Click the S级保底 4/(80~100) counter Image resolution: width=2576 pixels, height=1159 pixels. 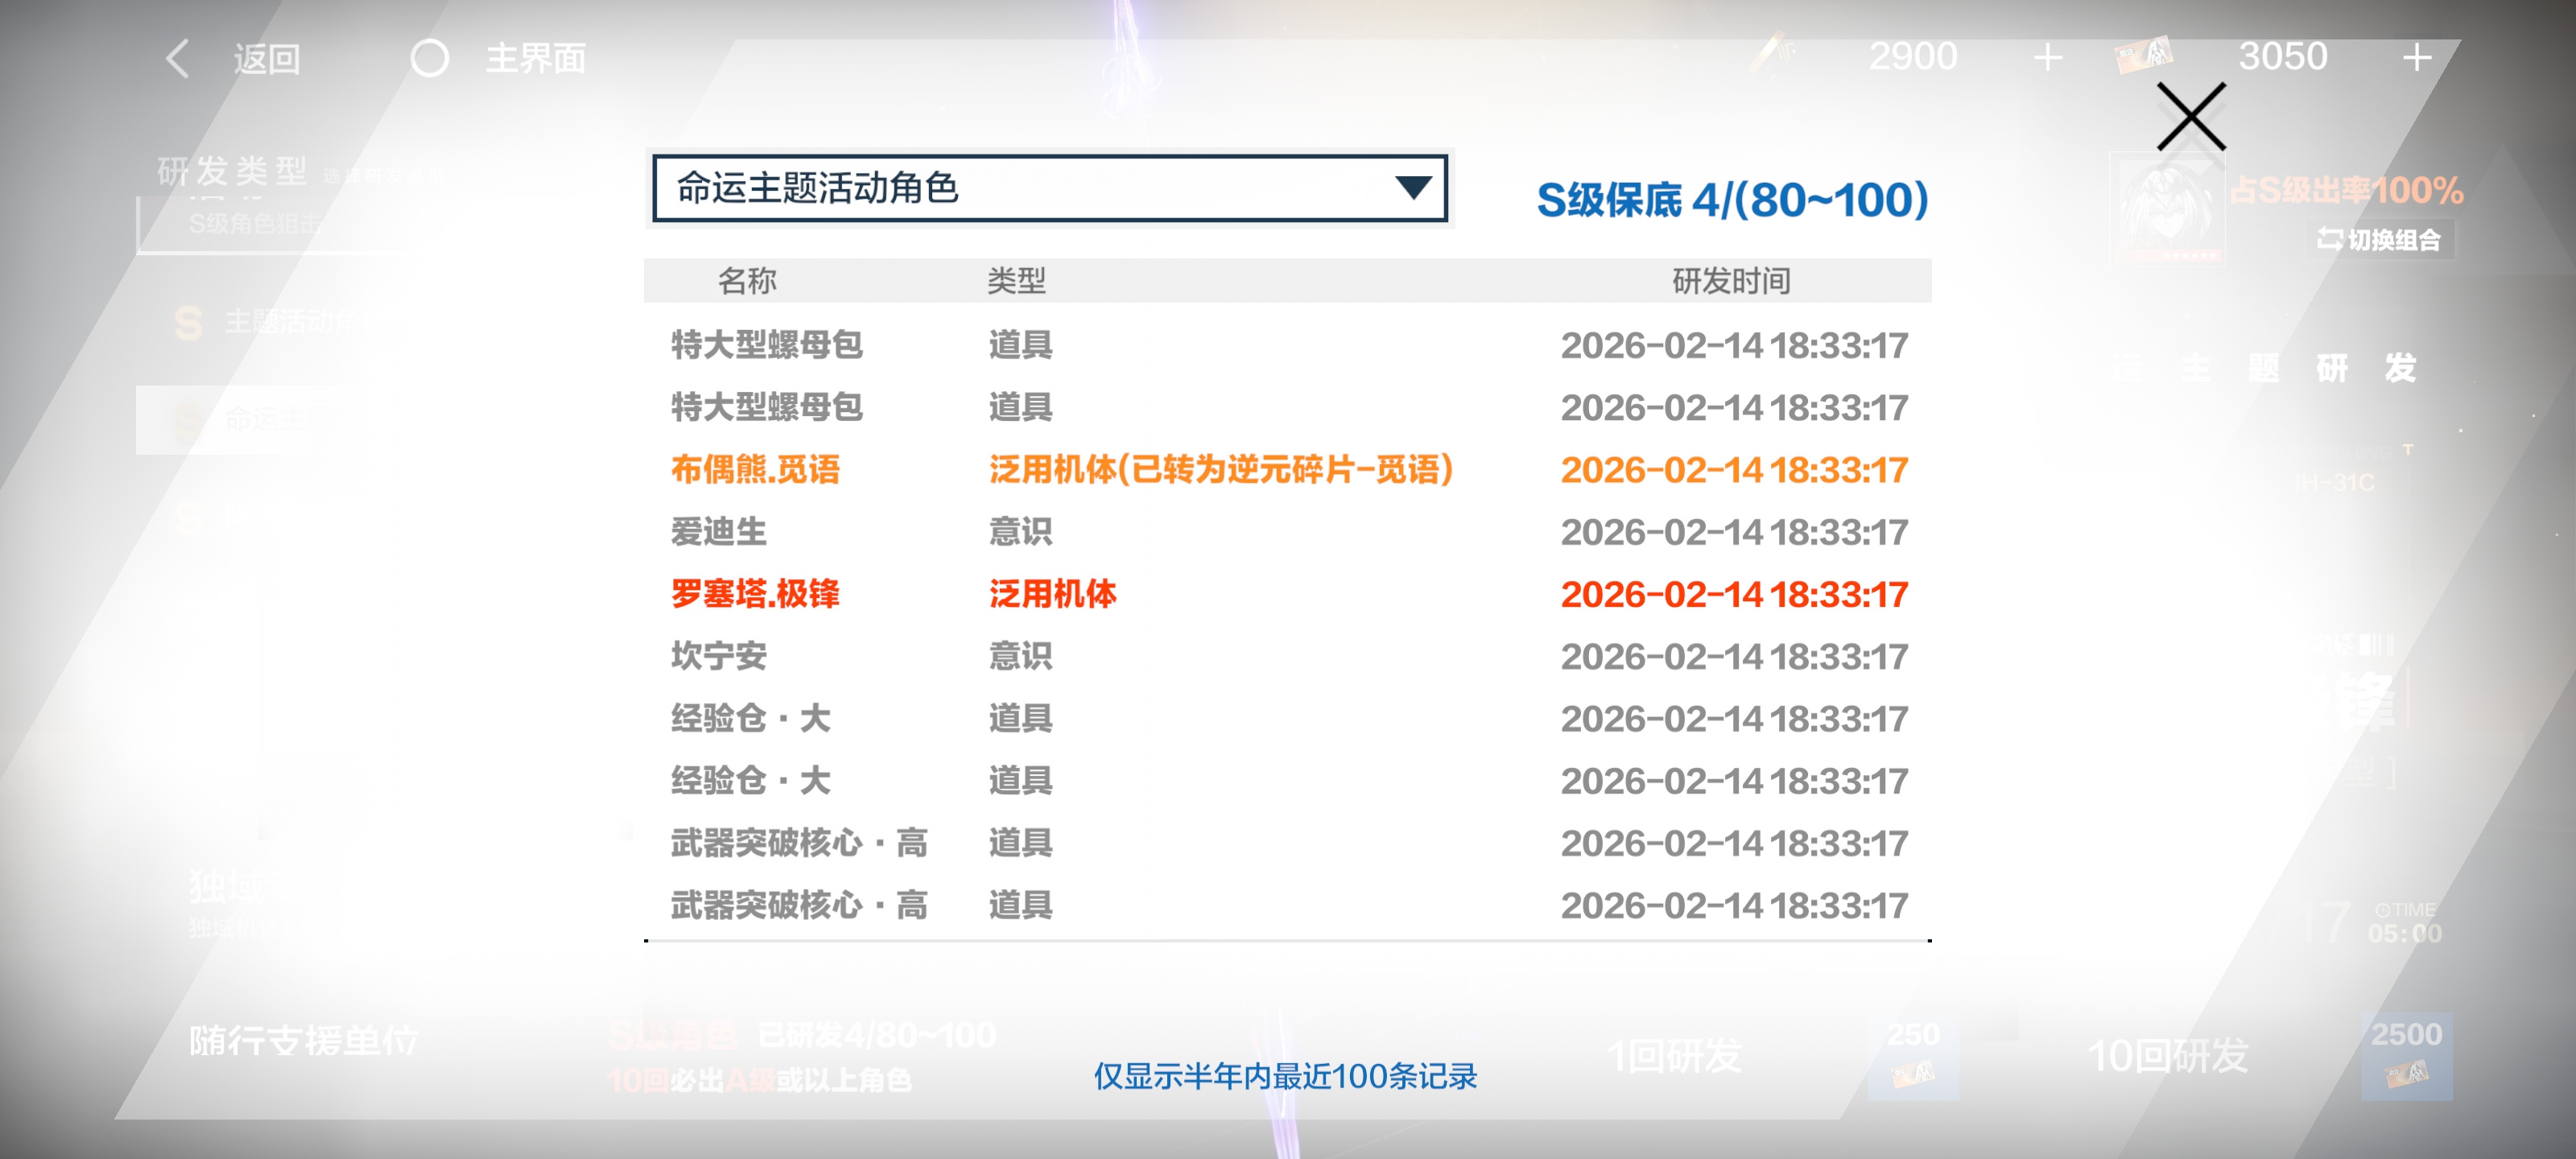(x=1732, y=199)
